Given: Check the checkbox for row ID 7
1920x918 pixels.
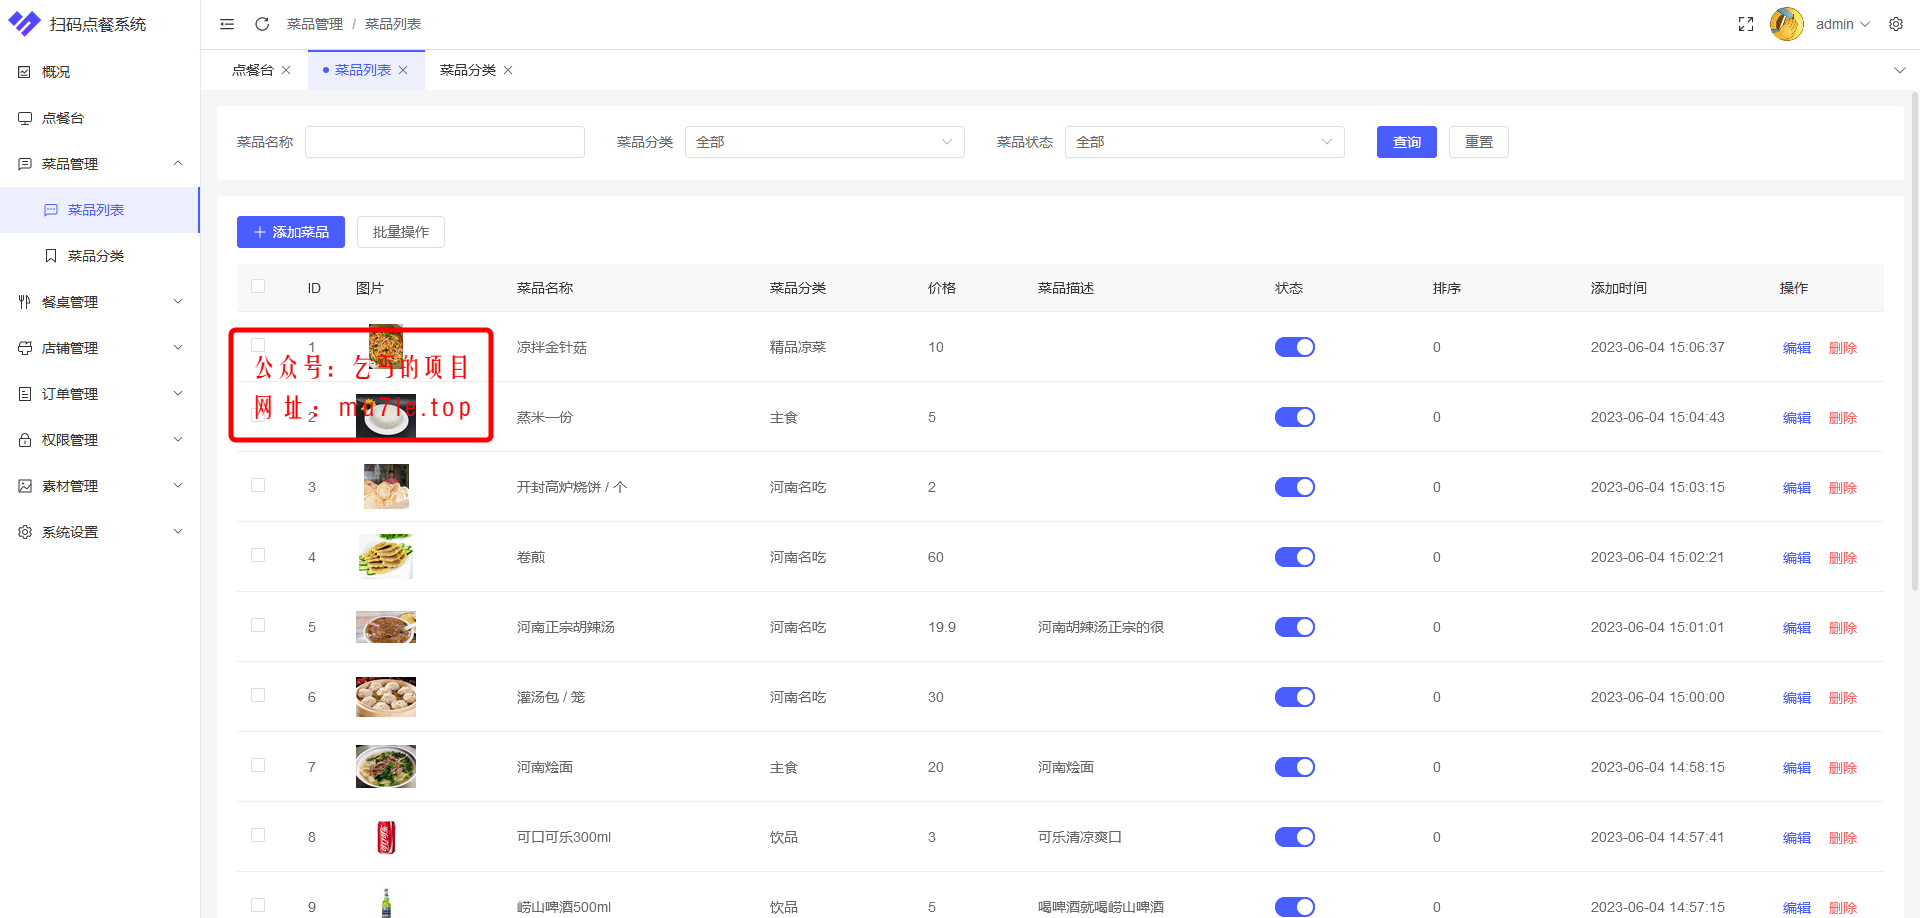Looking at the screenshot, I should tap(258, 765).
